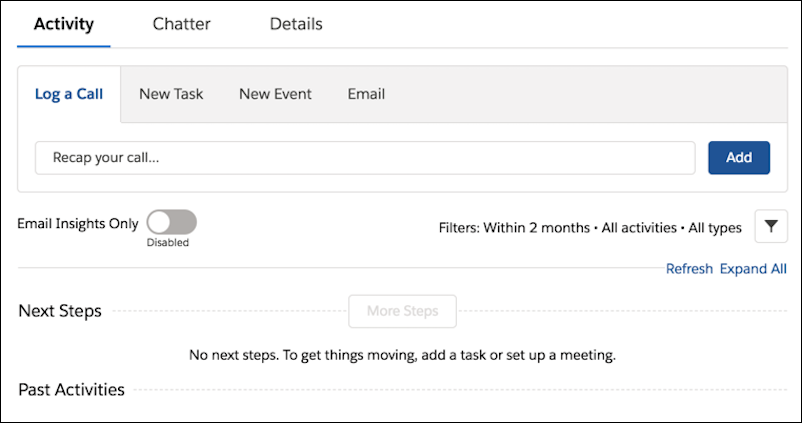
Task: Open the New Event composer tab
Action: pyautogui.click(x=275, y=94)
